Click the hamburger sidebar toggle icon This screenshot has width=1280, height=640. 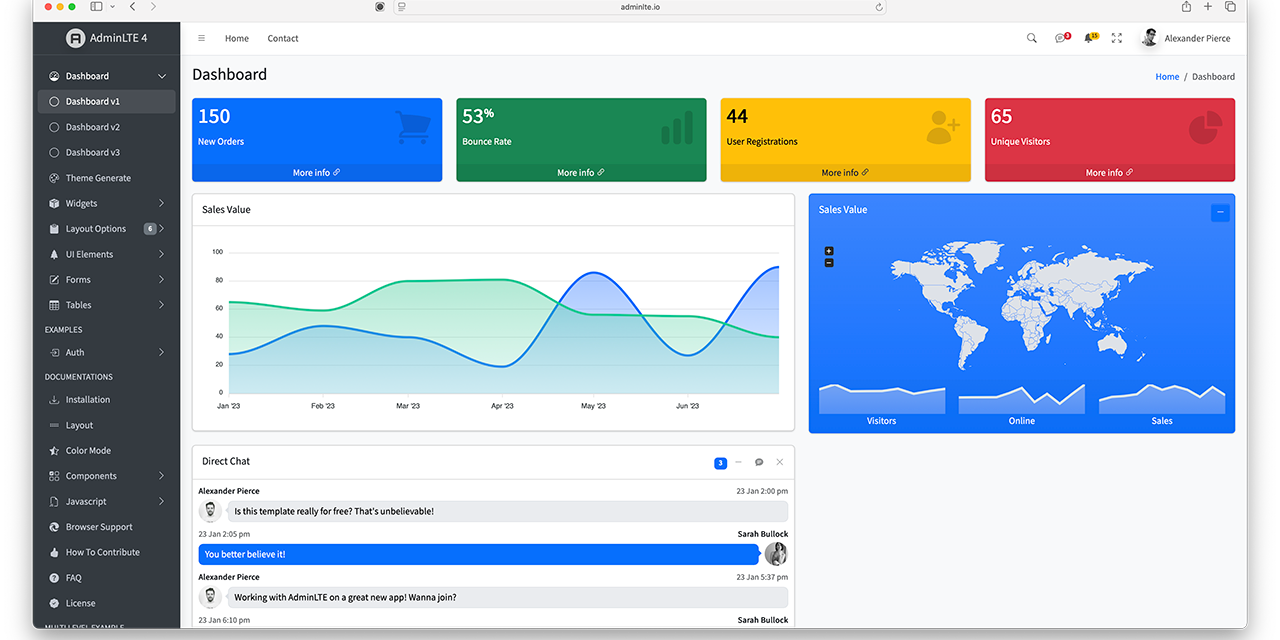pyautogui.click(x=201, y=38)
